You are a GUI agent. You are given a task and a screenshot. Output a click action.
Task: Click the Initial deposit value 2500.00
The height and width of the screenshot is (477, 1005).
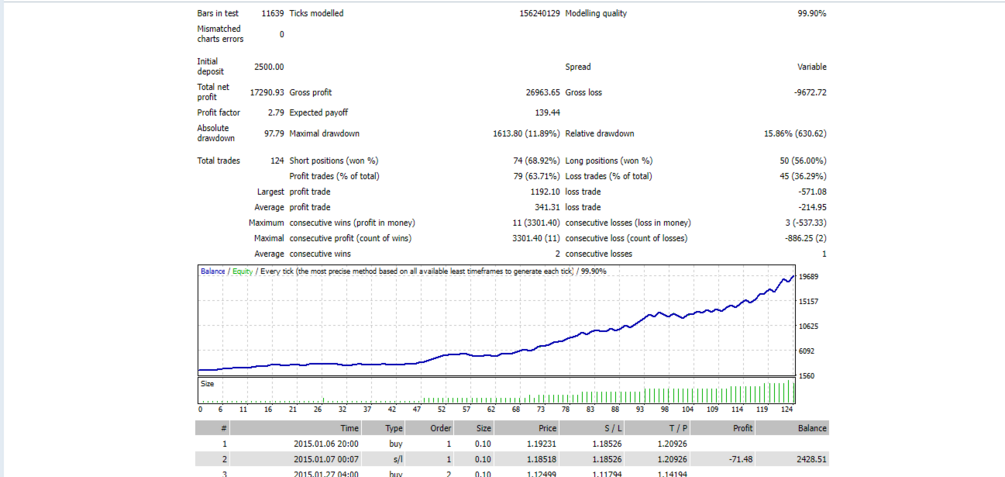tap(269, 67)
